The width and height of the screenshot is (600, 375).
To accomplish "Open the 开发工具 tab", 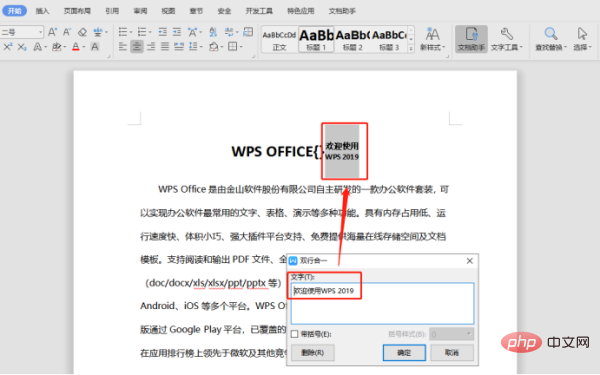I will (259, 11).
